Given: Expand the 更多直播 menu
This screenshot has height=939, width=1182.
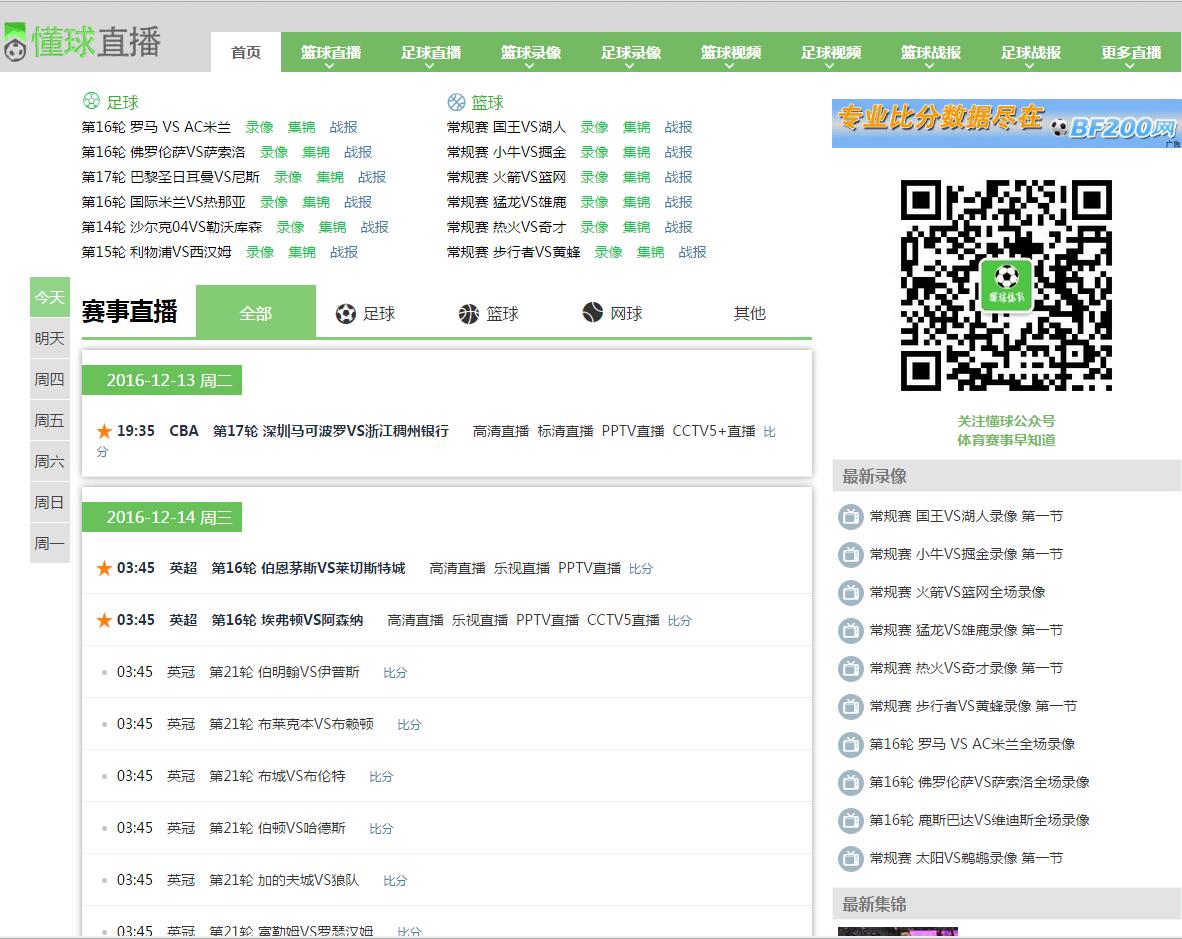Looking at the screenshot, I should click(x=1131, y=53).
